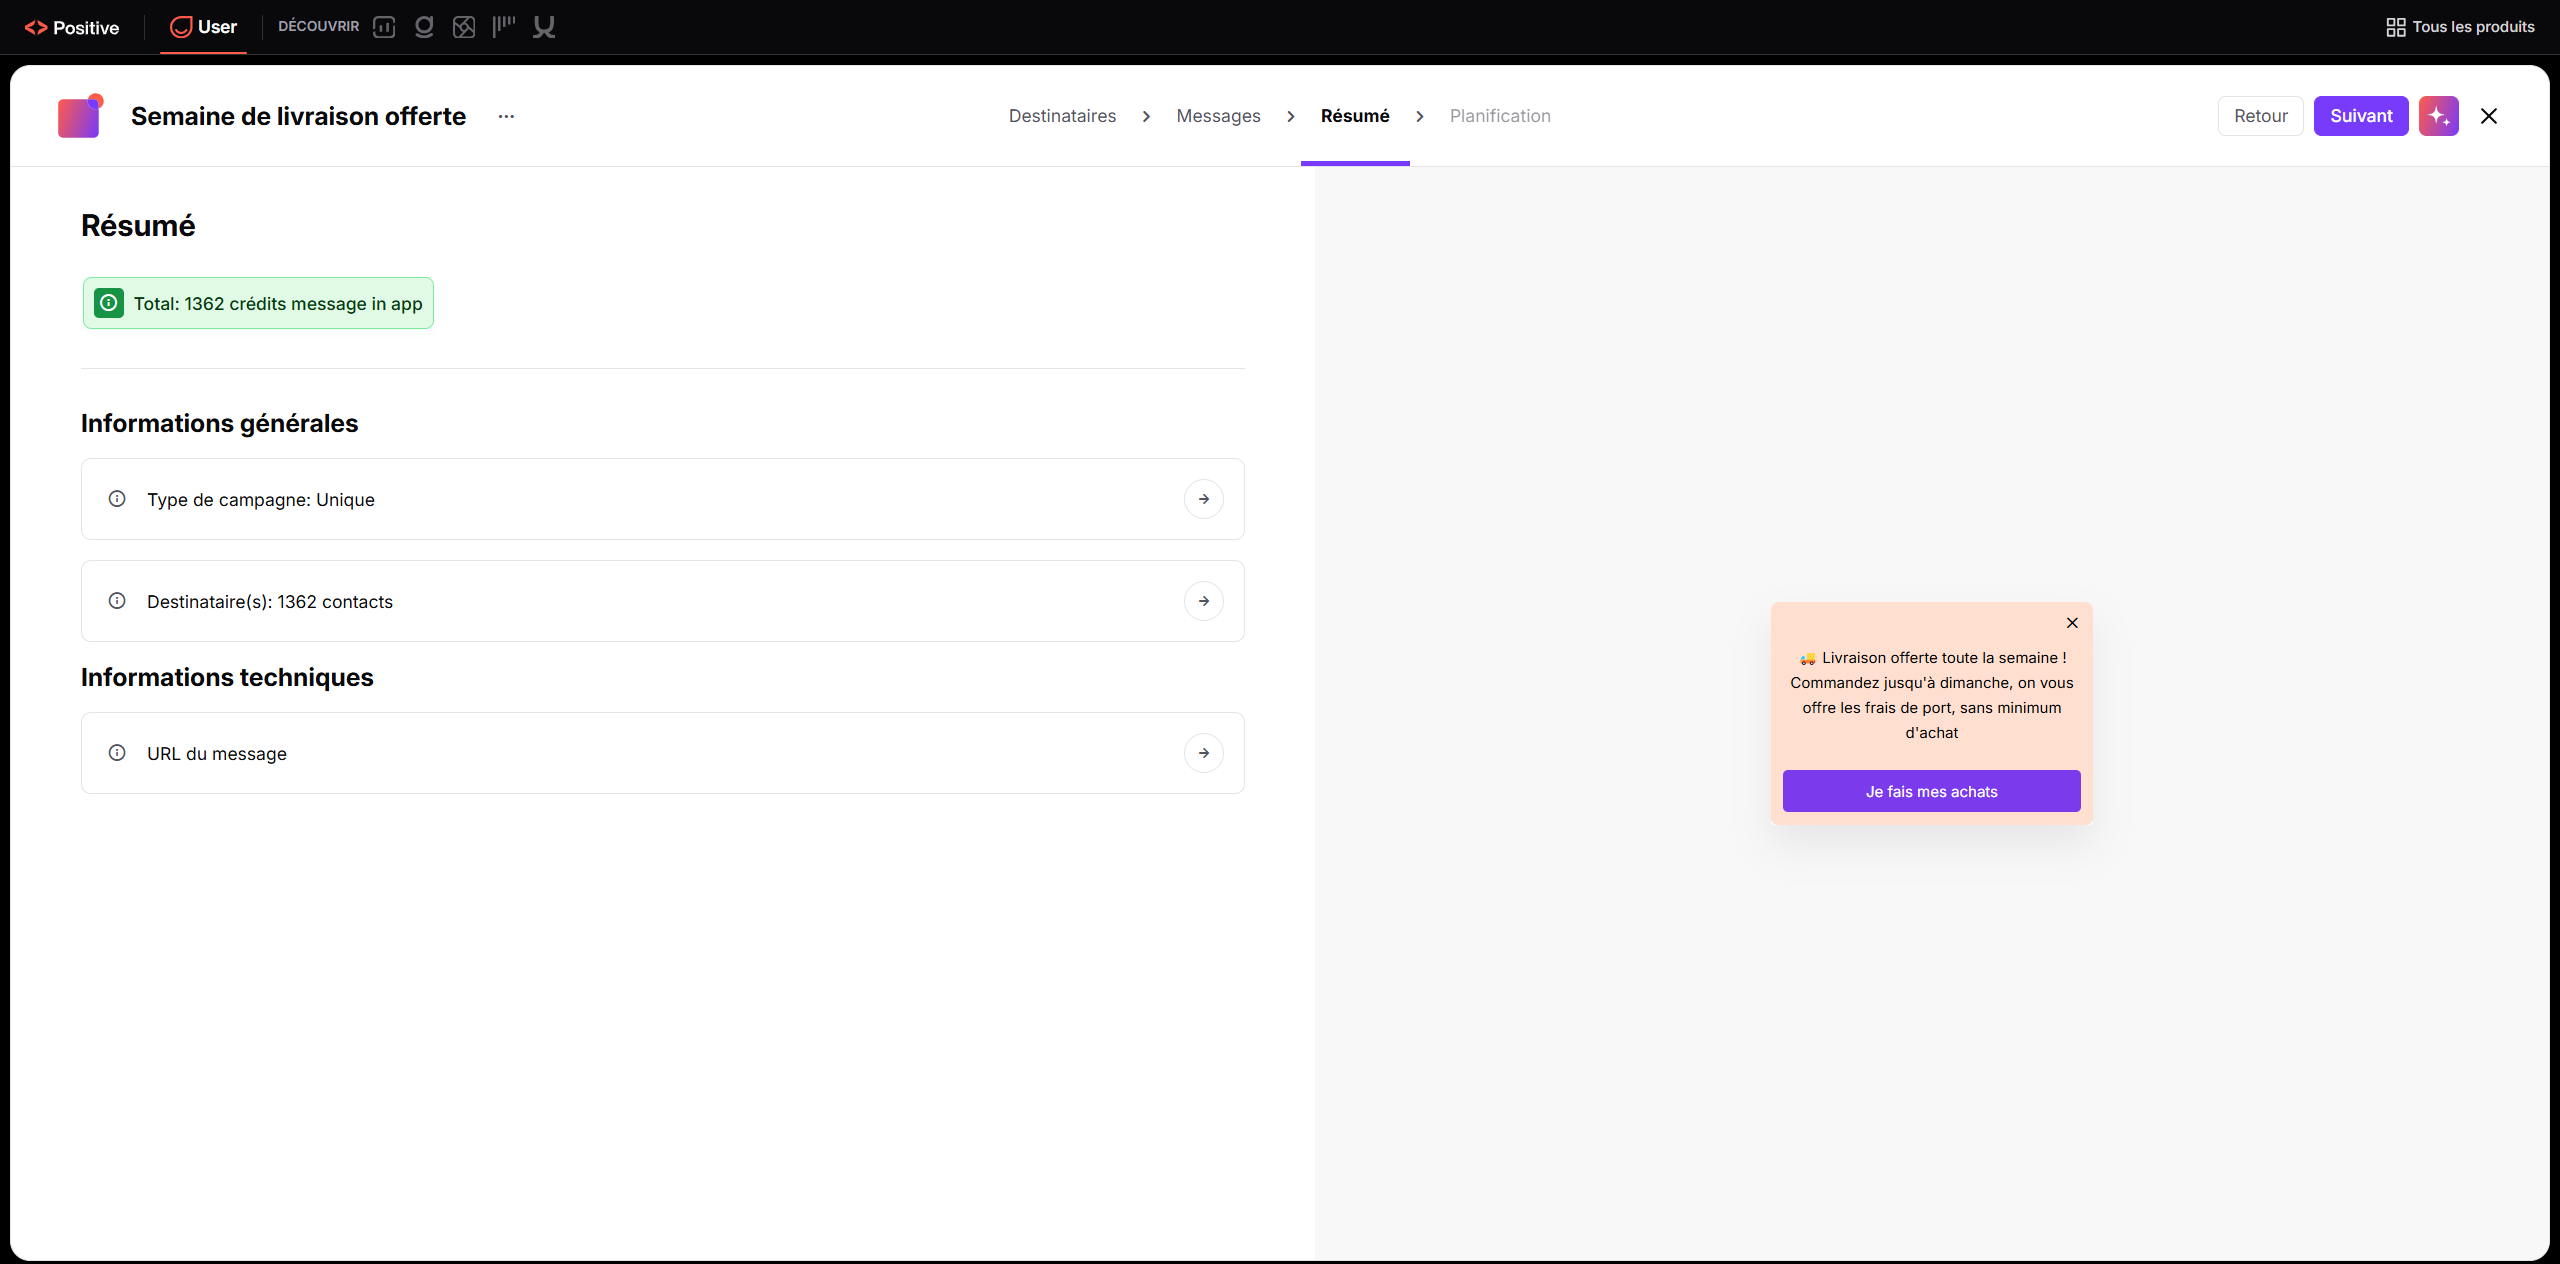2560x1264 pixels.
Task: Open the second Découvrir product icon
Action: 424,27
